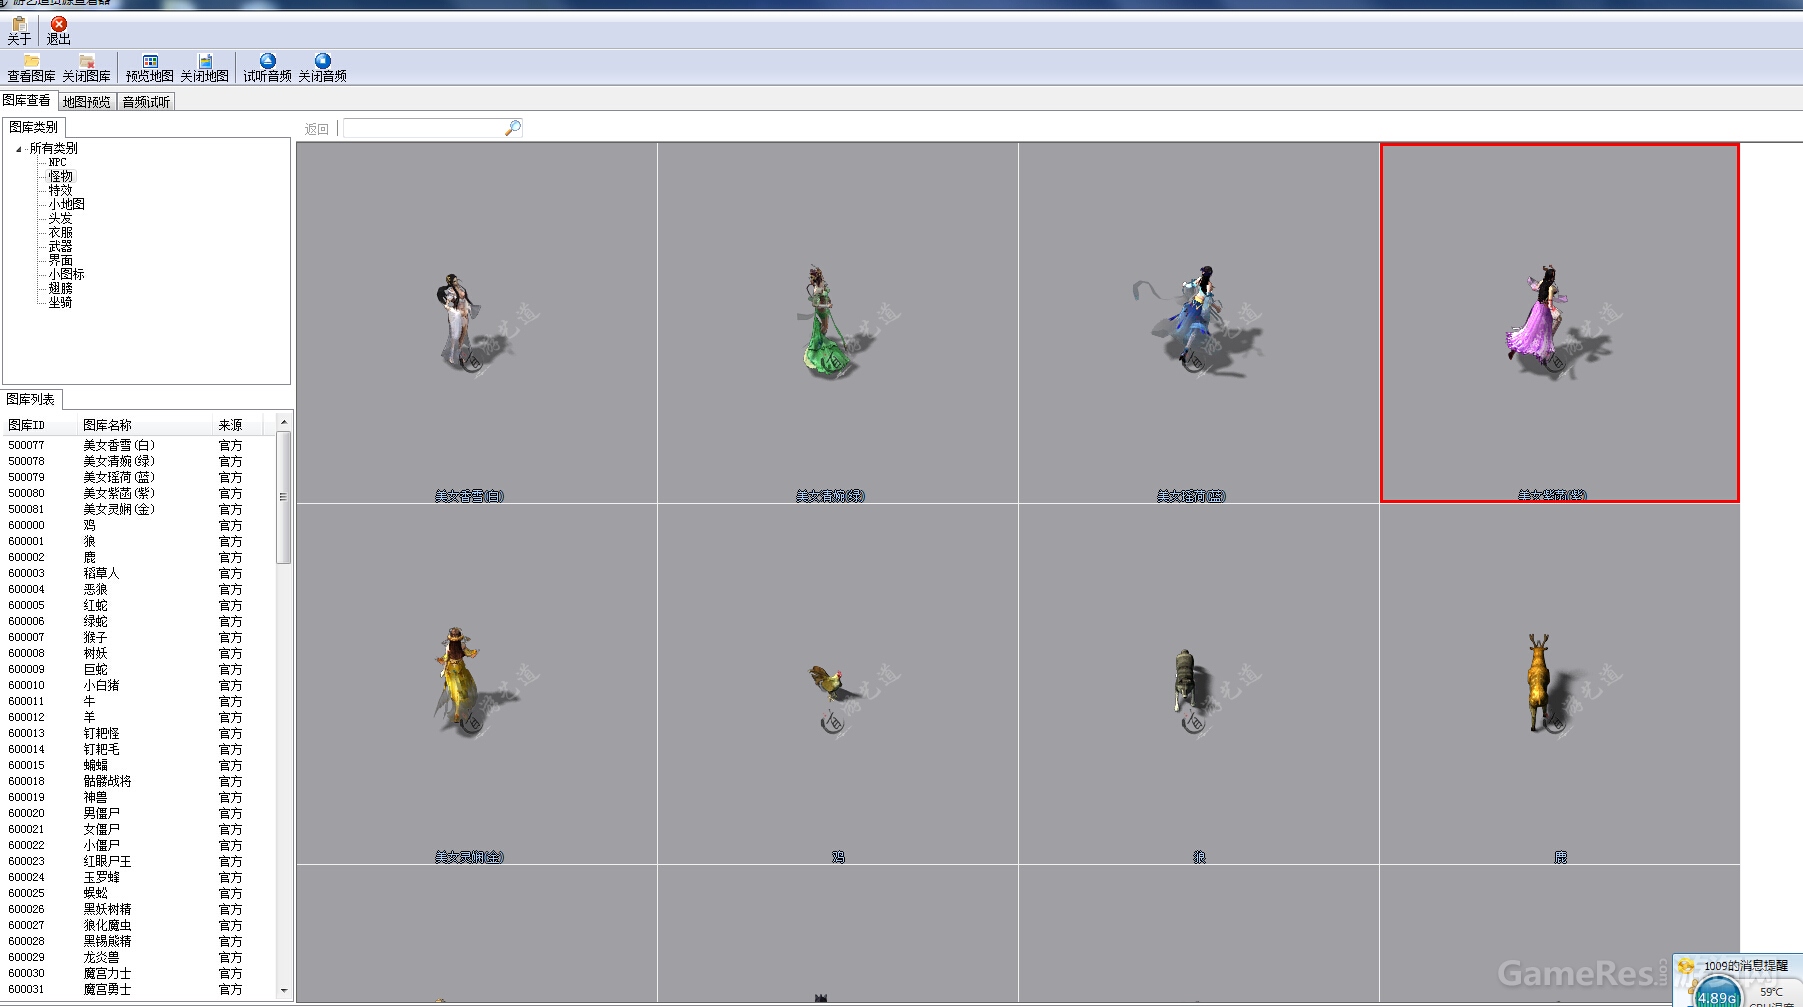
Task: Select the 小地图 category
Action: 67,204
